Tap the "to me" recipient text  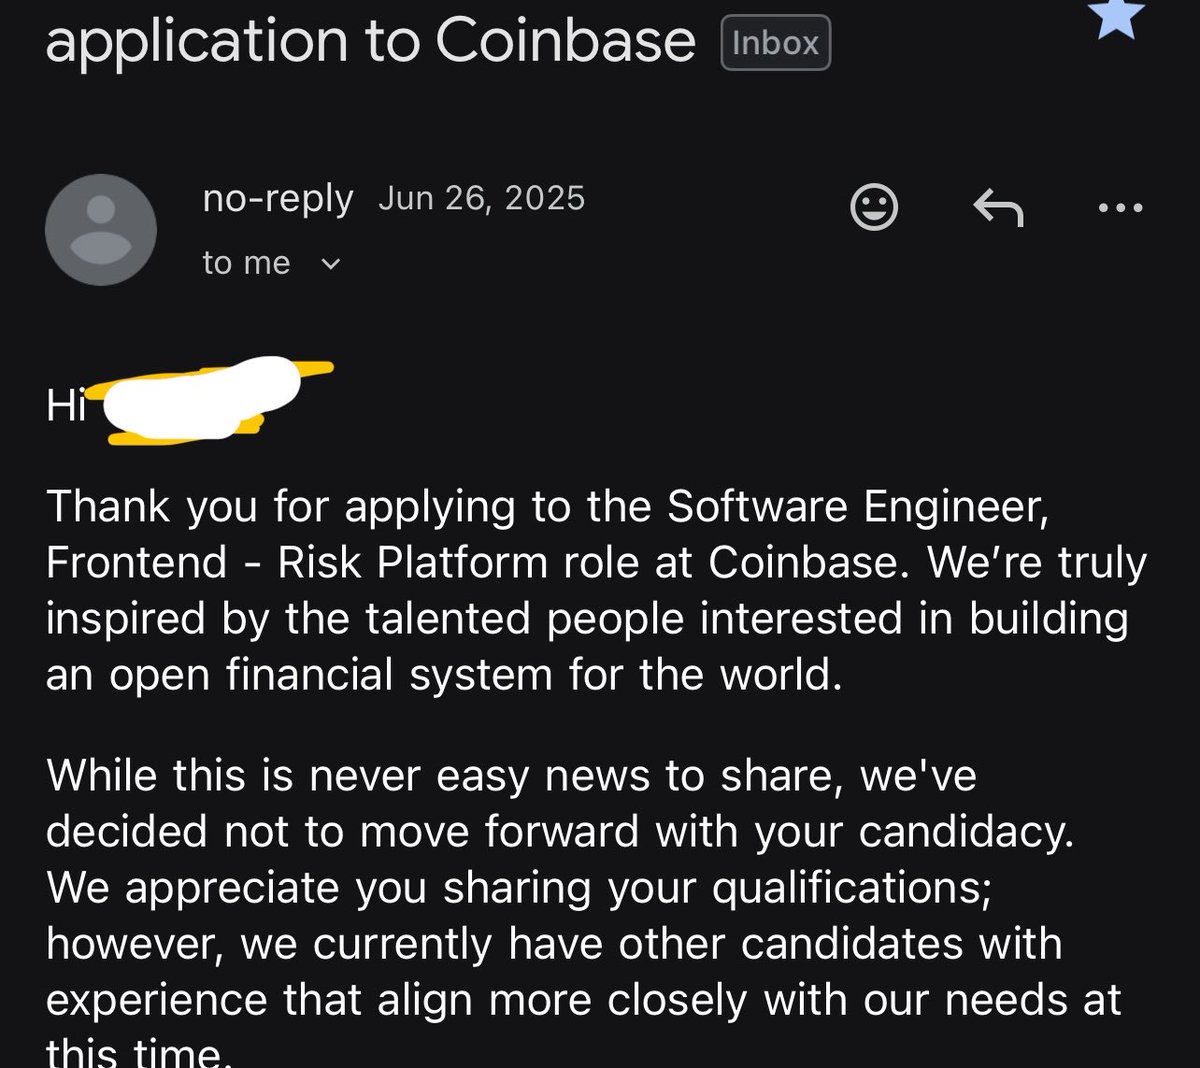246,263
